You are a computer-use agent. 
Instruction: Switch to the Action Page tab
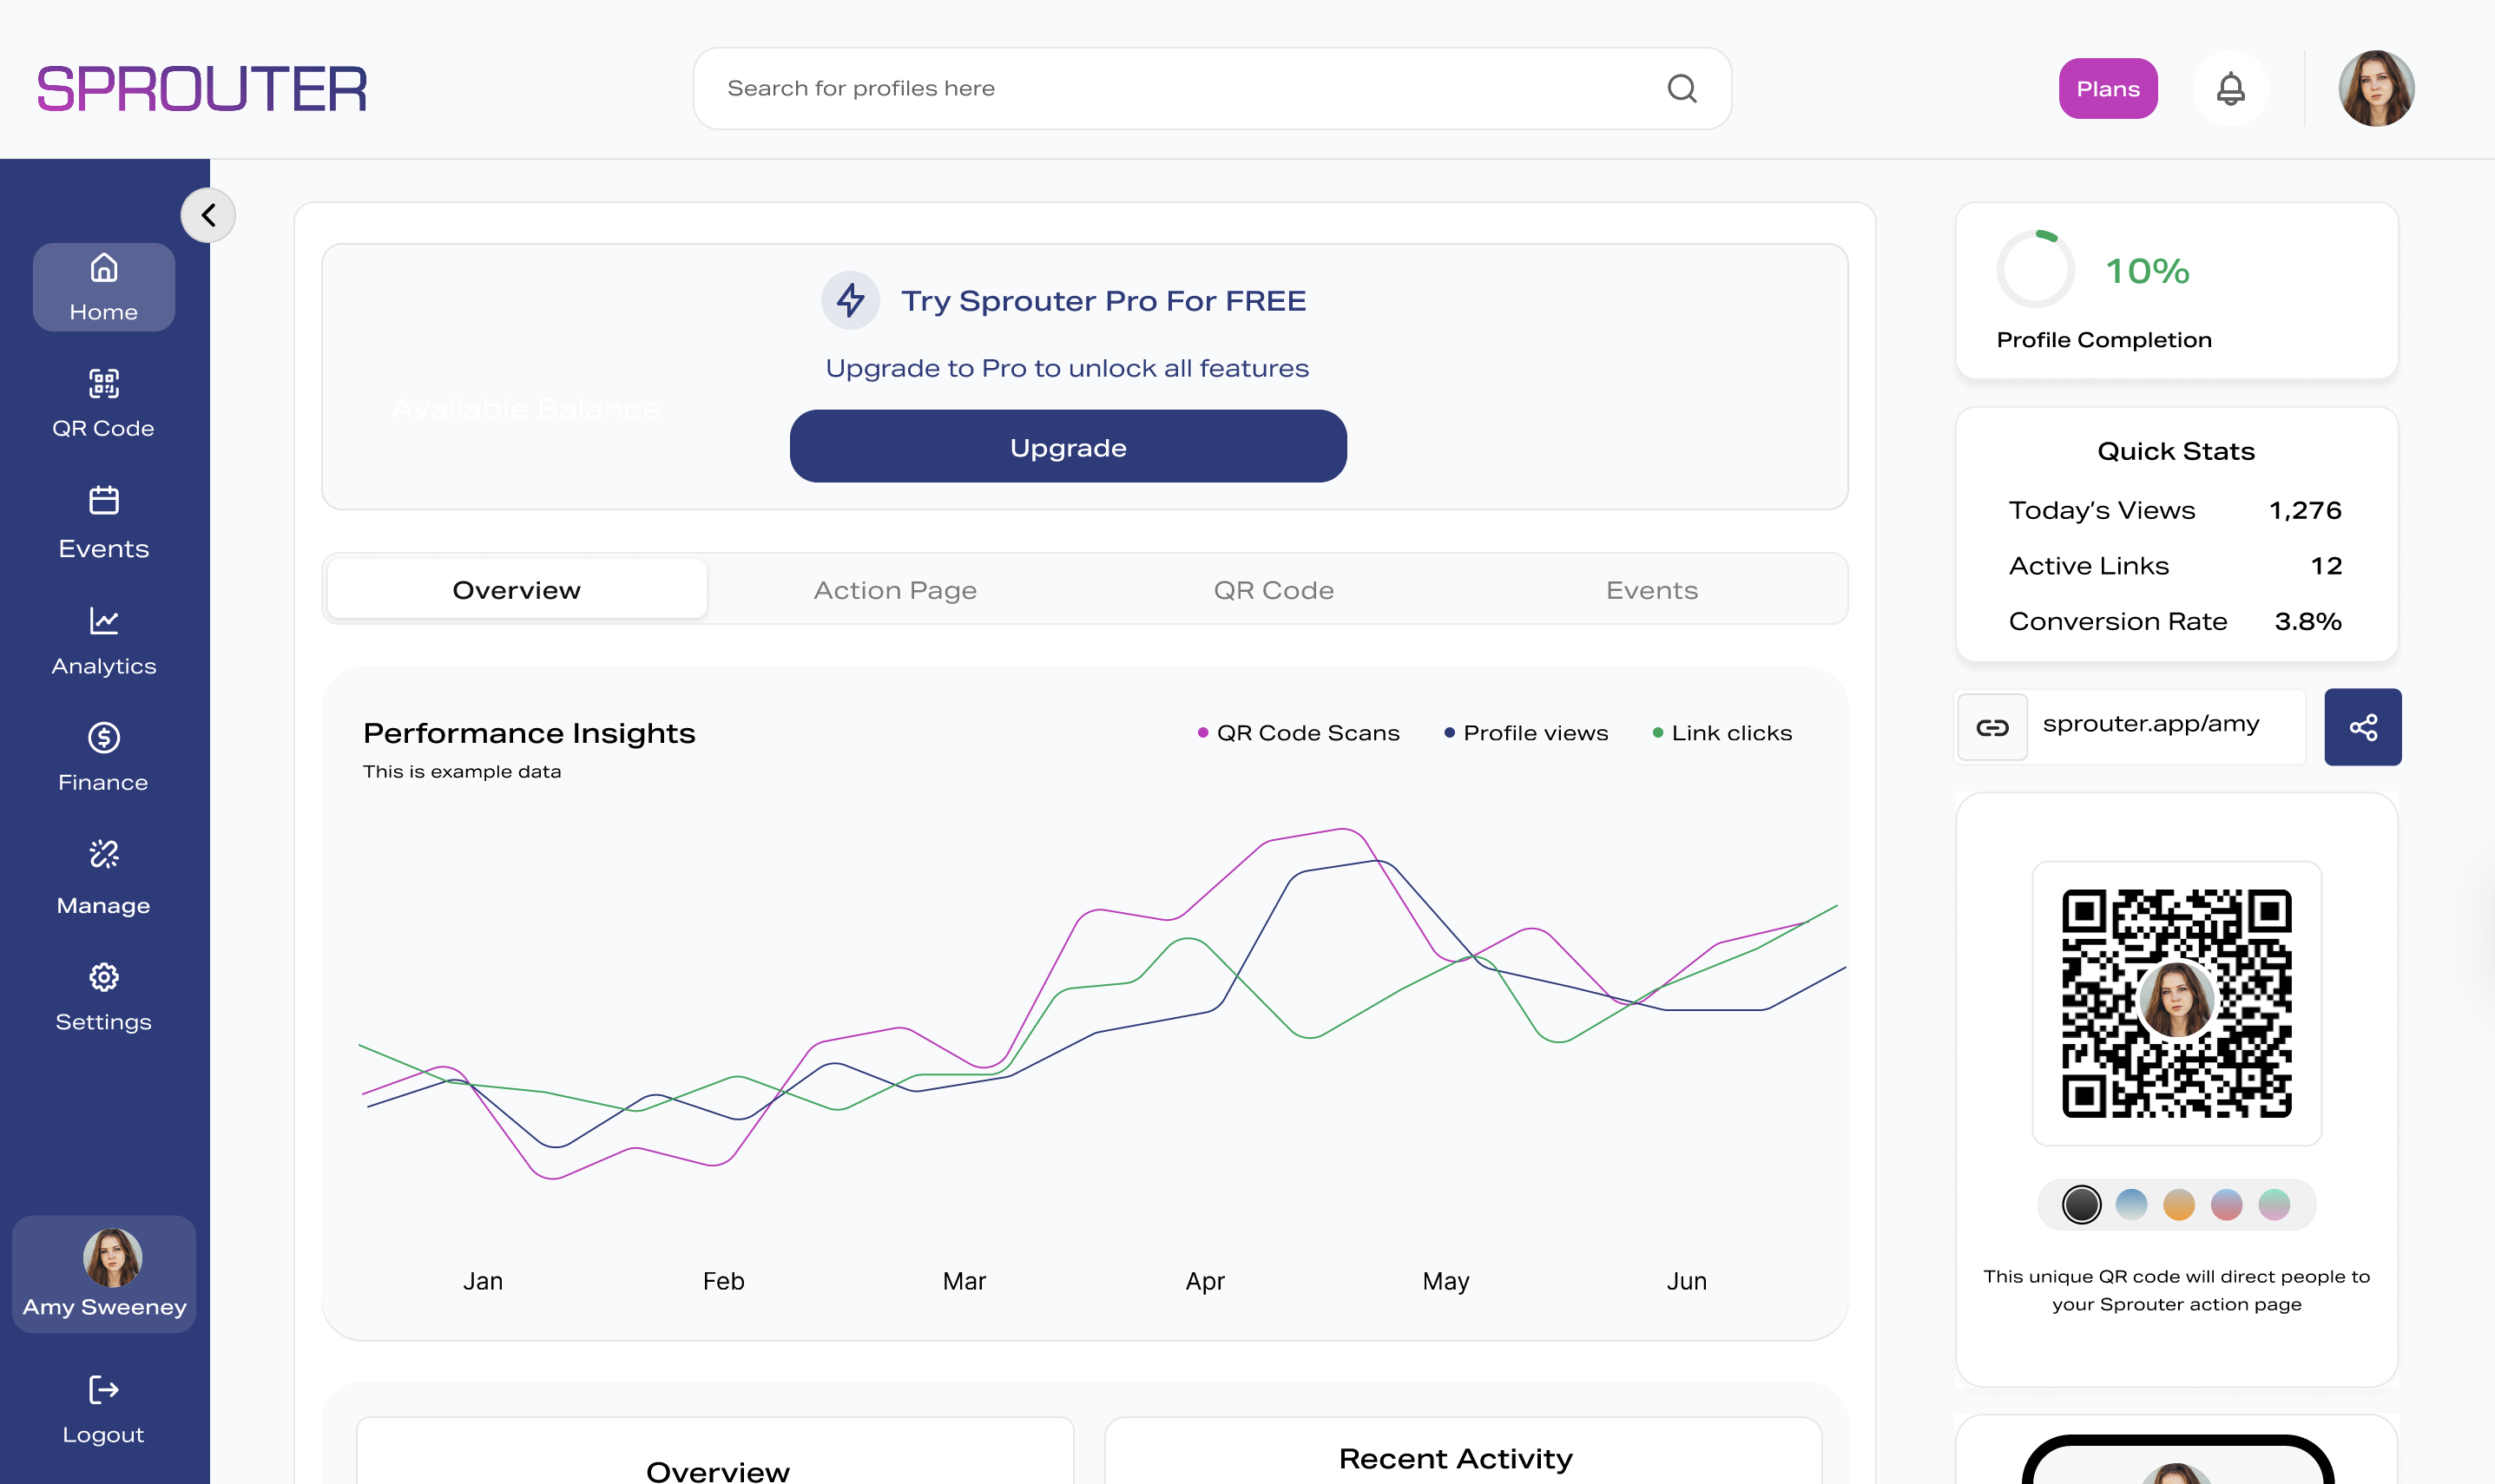(895, 589)
